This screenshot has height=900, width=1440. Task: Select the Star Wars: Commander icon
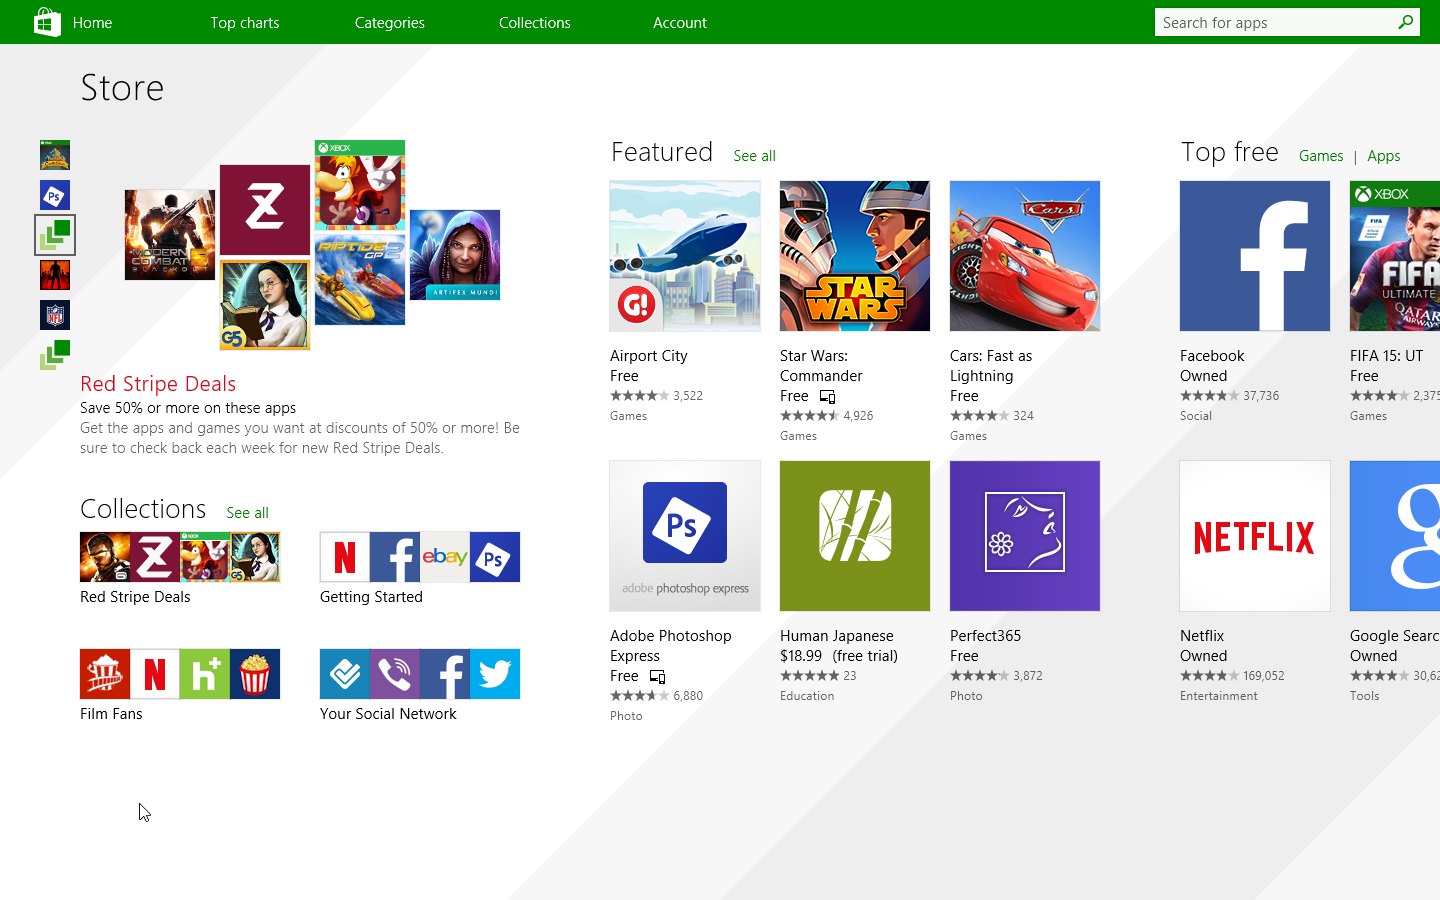point(854,256)
